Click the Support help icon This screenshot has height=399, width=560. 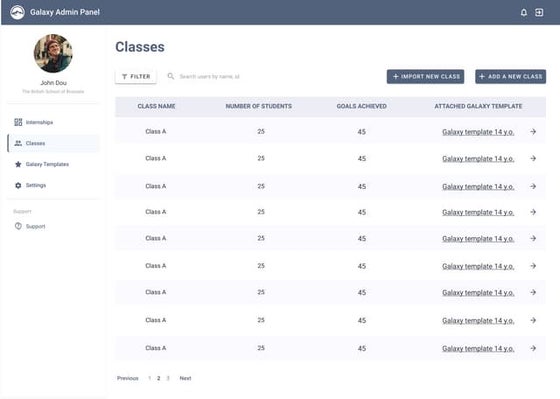click(18, 226)
